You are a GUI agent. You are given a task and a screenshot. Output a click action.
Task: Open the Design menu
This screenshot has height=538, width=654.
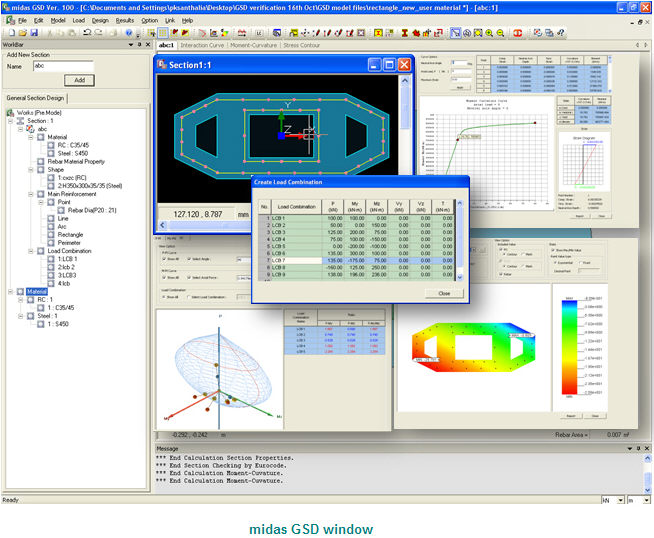100,20
